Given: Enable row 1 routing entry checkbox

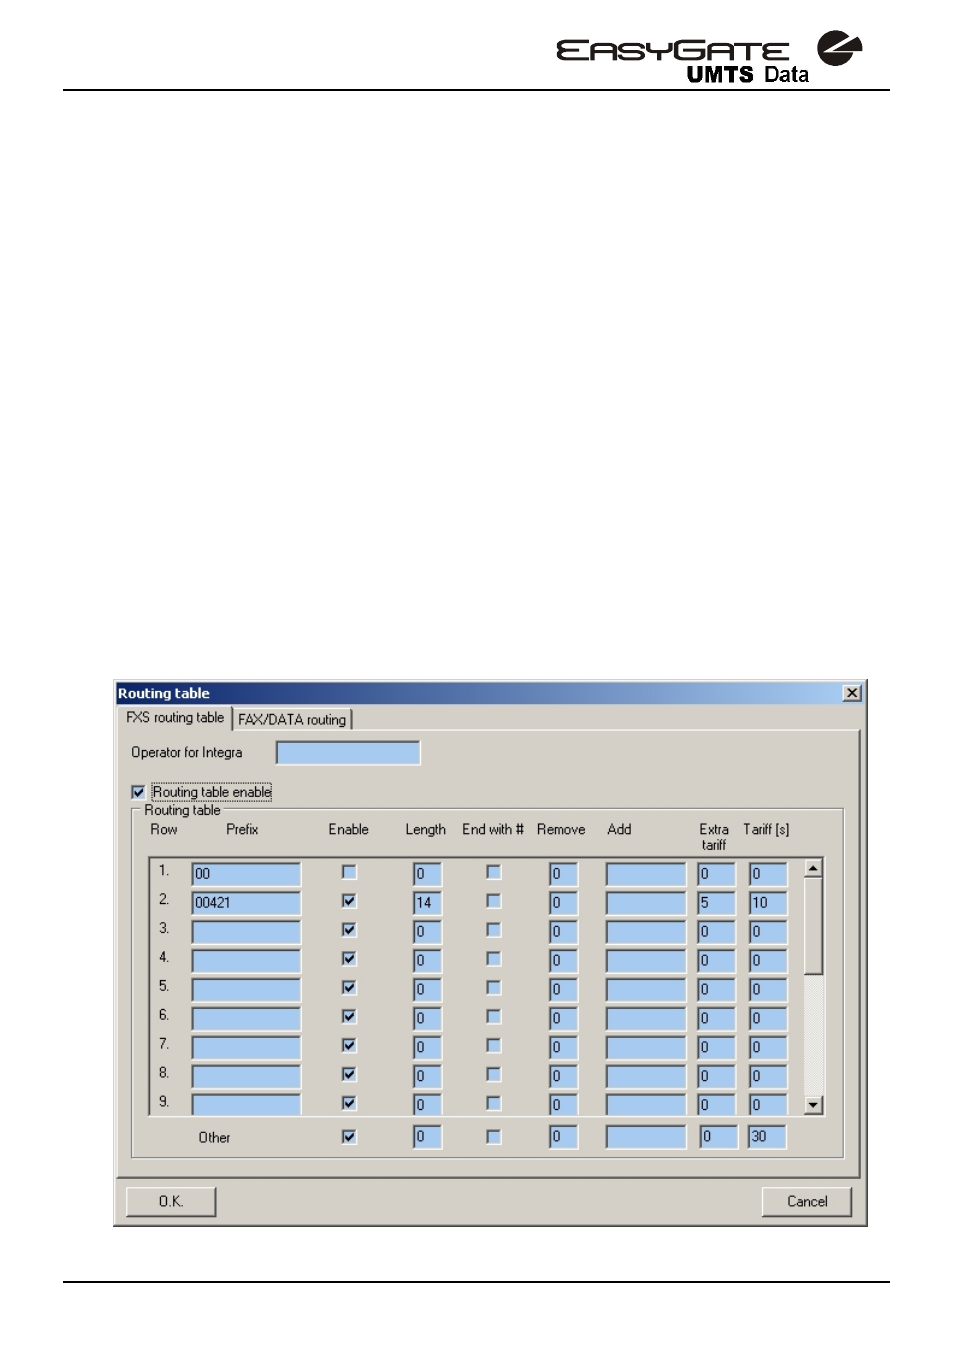Looking at the screenshot, I should pyautogui.click(x=349, y=872).
